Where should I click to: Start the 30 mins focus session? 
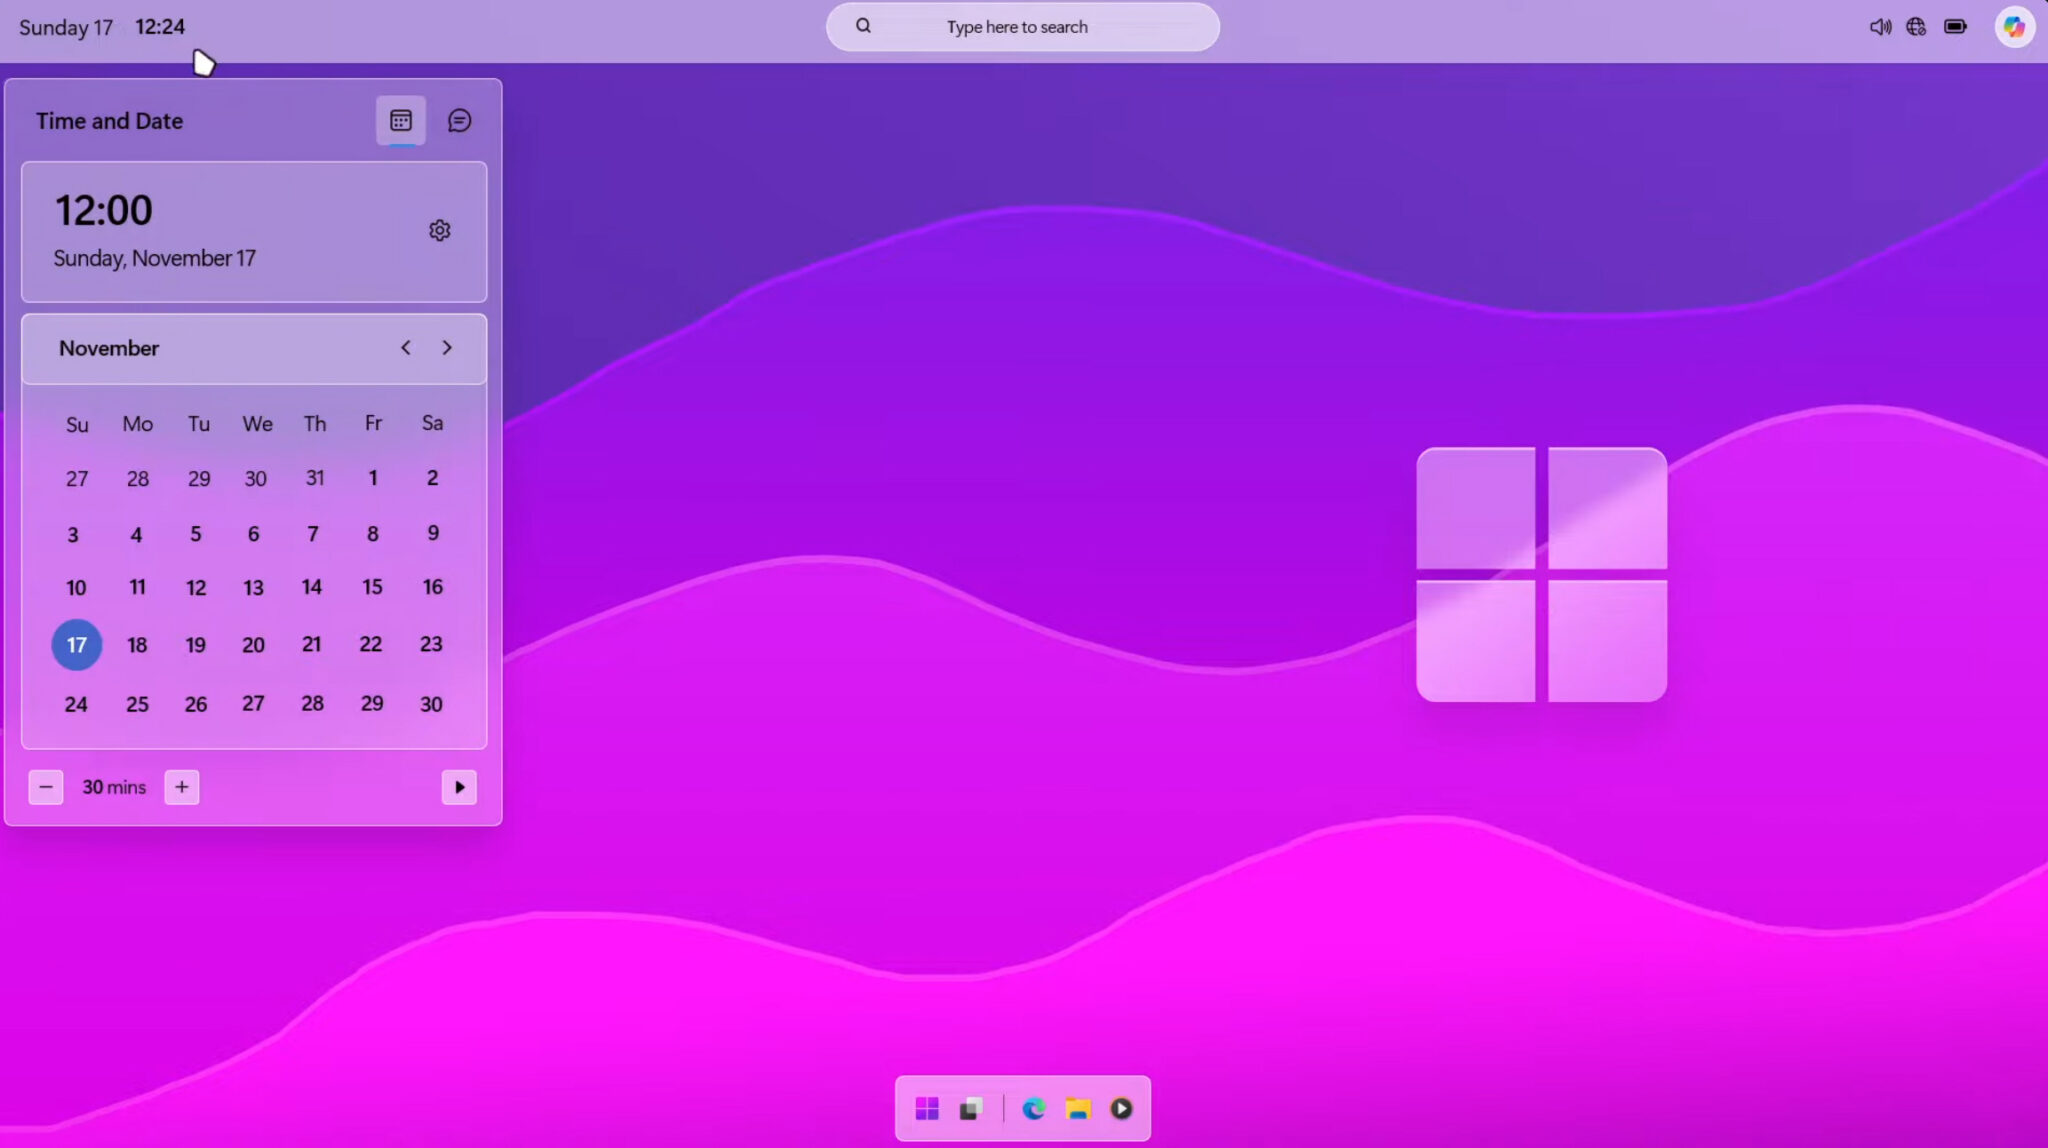(459, 787)
